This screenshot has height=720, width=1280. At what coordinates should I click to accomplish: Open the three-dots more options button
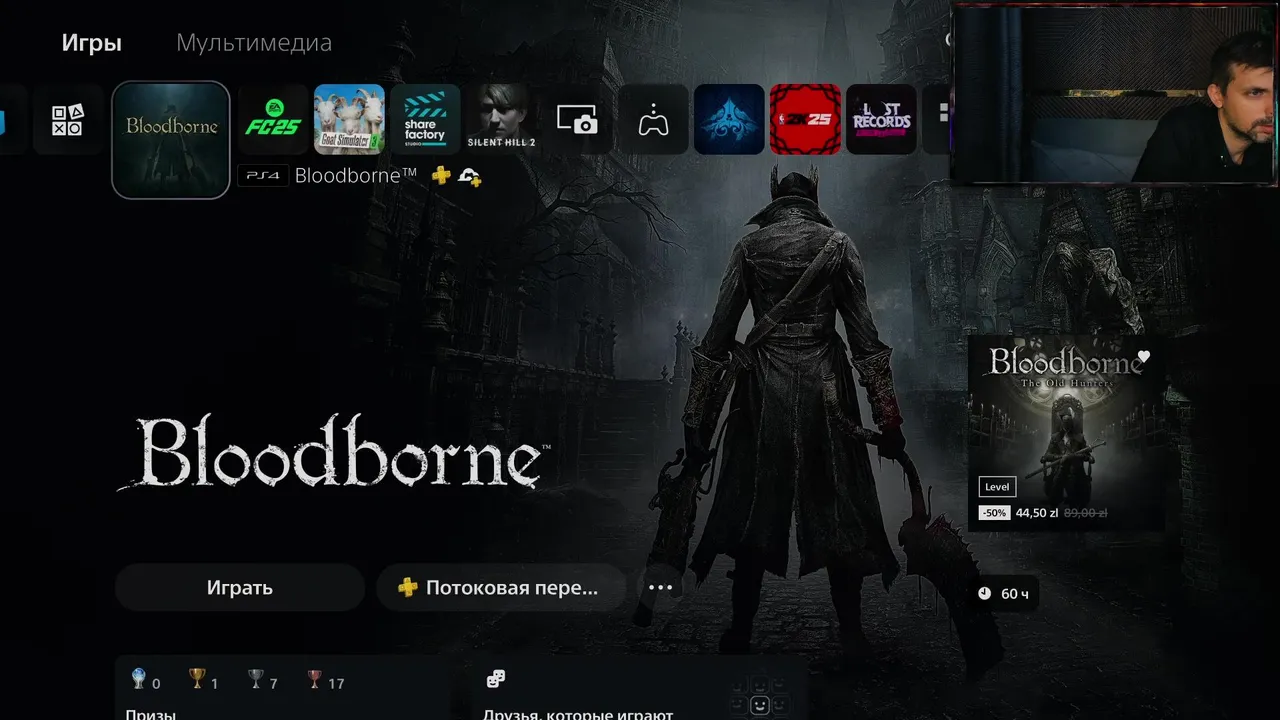pyautogui.click(x=660, y=588)
